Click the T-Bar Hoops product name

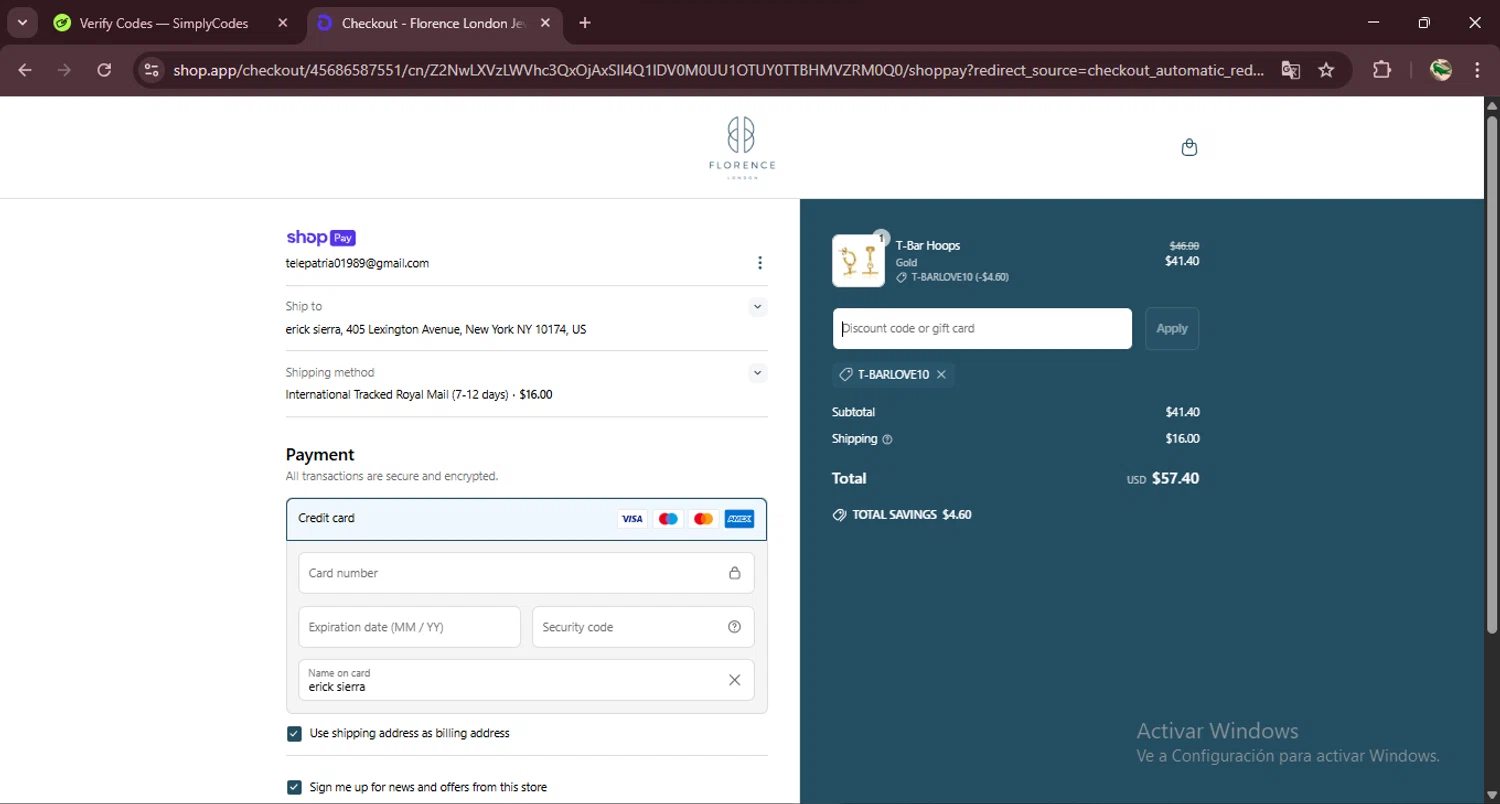click(928, 246)
